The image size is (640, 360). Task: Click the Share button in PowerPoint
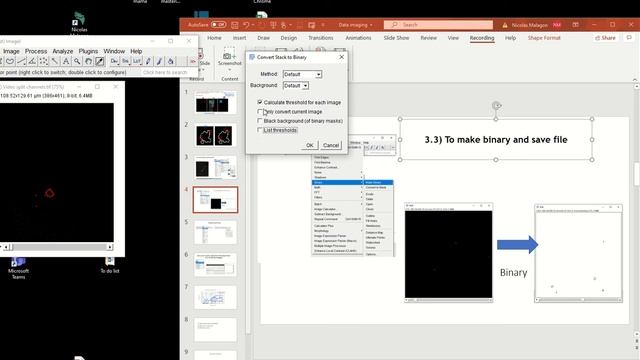(x=605, y=38)
